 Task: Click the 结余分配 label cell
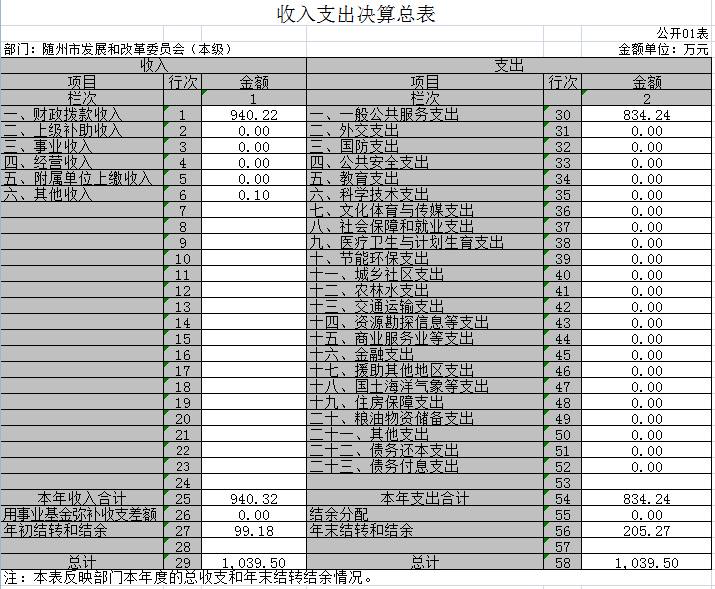pos(424,514)
